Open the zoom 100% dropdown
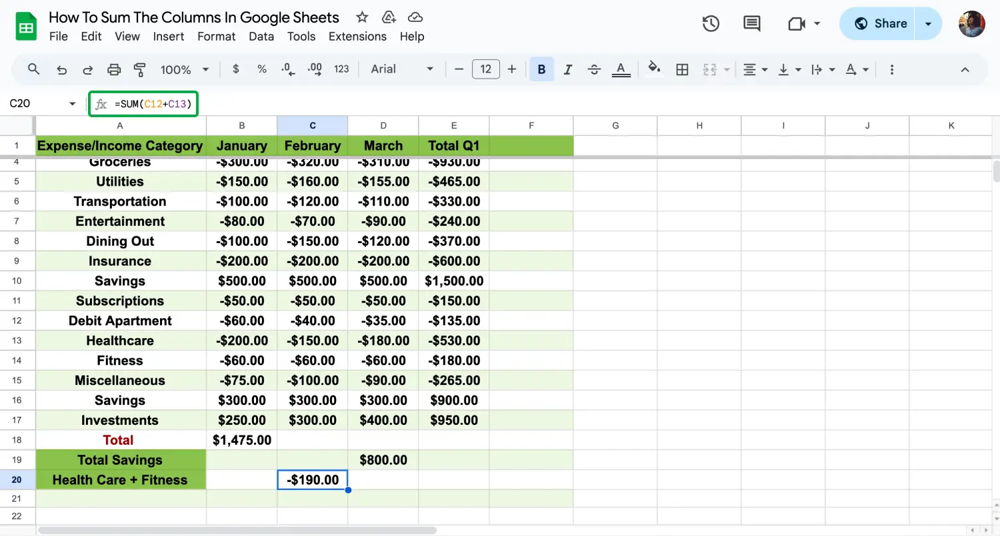Image resolution: width=1000 pixels, height=536 pixels. (185, 70)
